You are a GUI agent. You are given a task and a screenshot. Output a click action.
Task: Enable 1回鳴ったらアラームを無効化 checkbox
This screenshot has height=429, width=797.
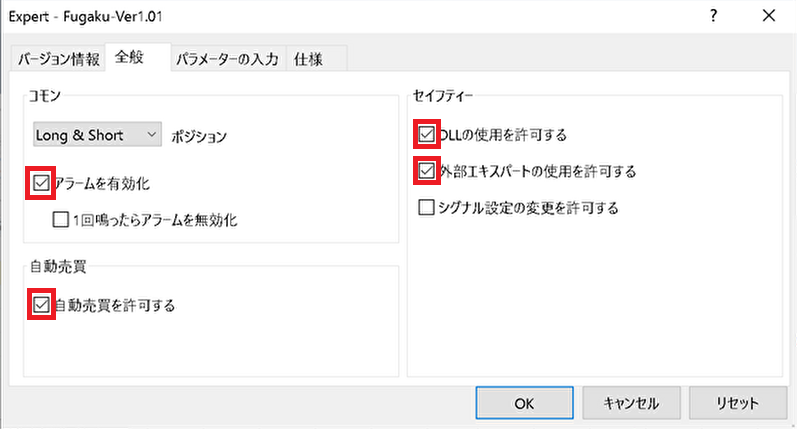point(61,217)
